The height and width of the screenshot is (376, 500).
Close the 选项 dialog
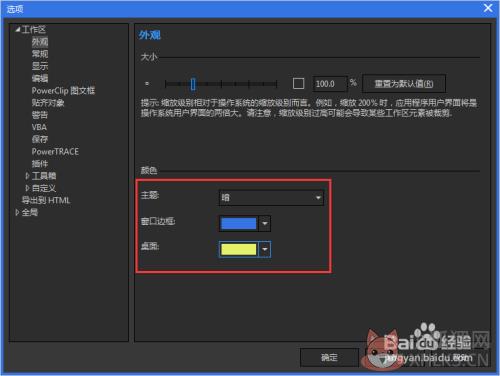coord(488,8)
